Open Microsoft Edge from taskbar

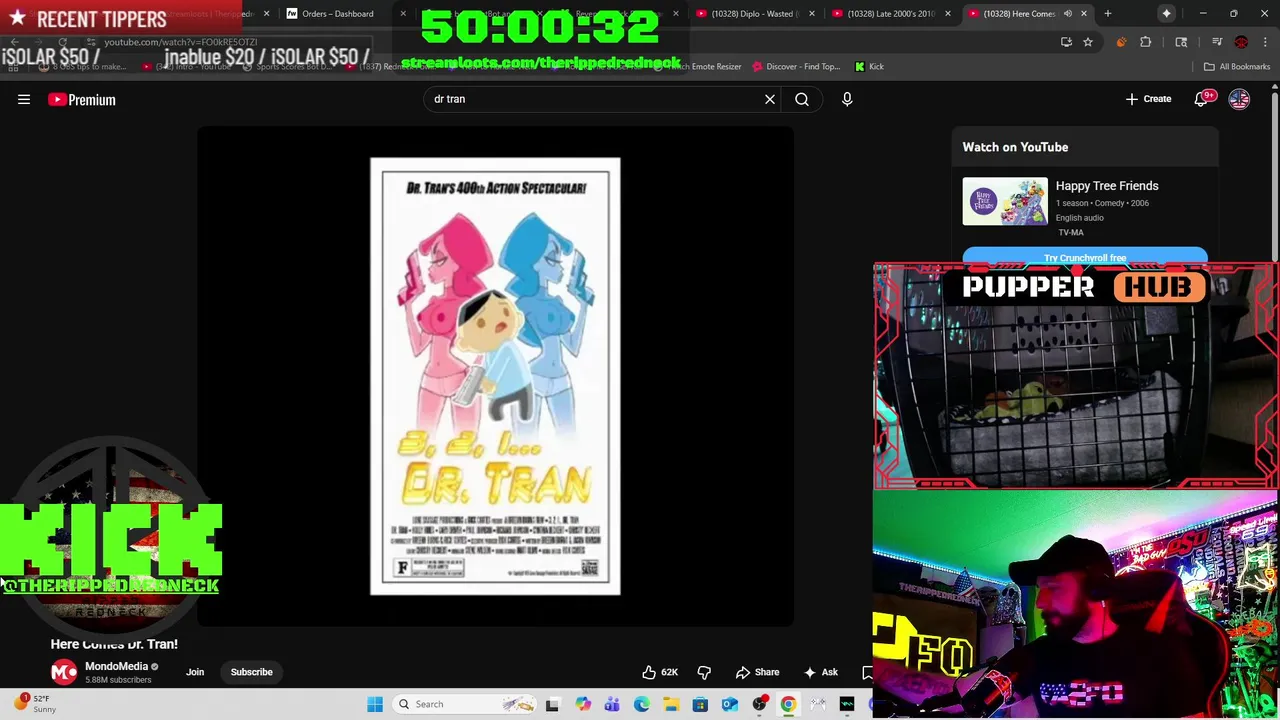[642, 704]
